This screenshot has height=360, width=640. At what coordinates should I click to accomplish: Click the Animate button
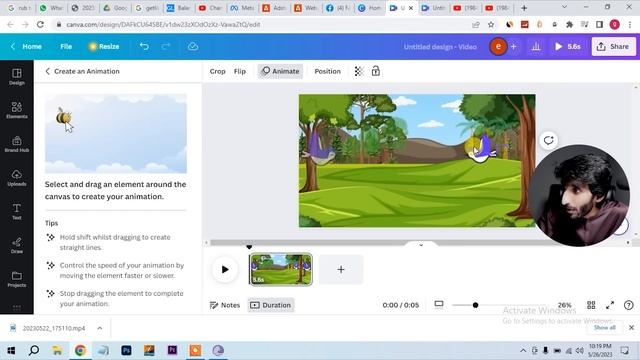tap(280, 71)
